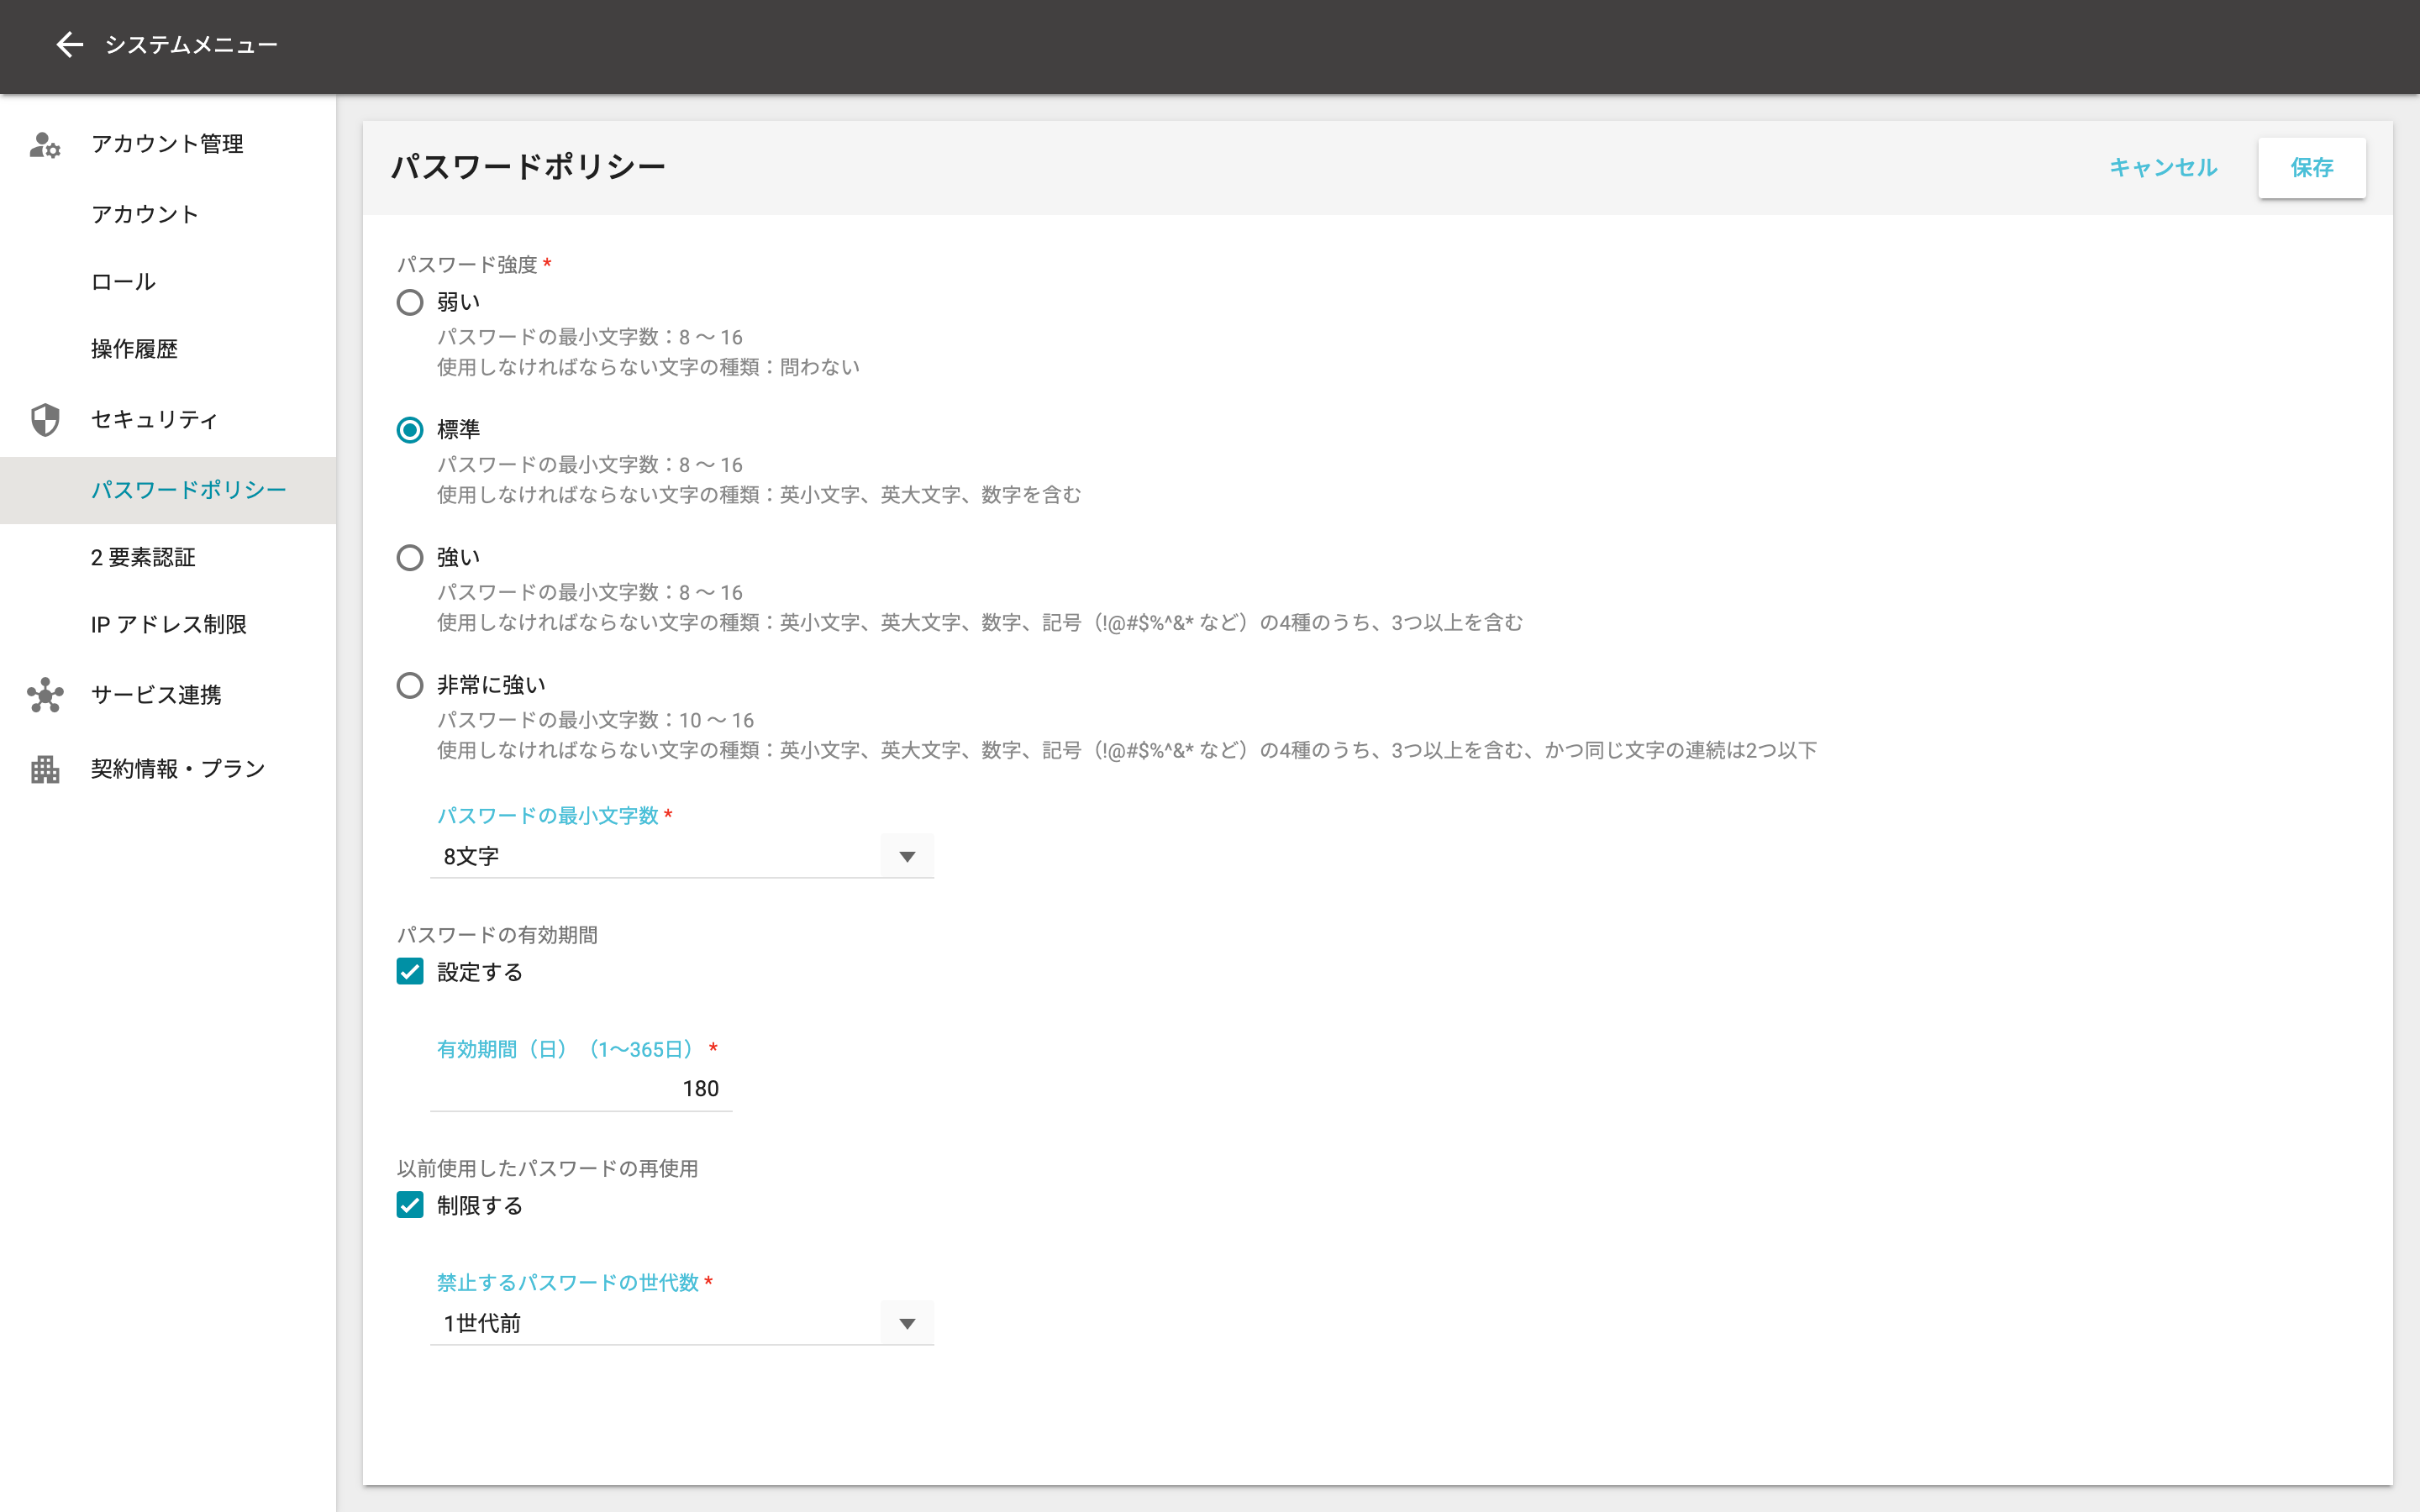
Task: Click the 有効期間 days input field
Action: coord(581,1088)
